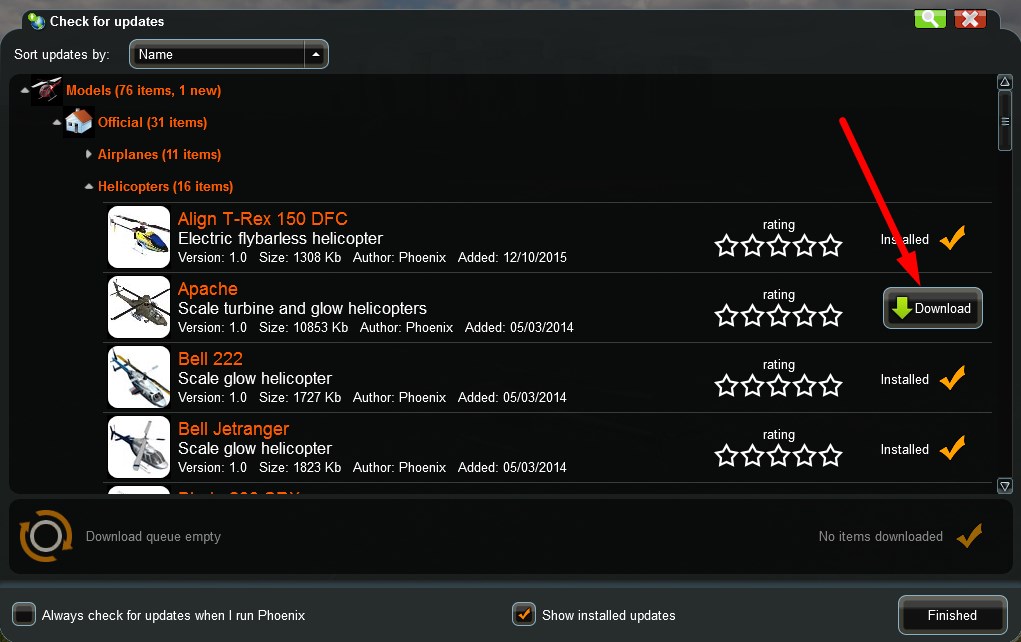Expand the Airplanes (11 items) group
The height and width of the screenshot is (642, 1021).
click(x=89, y=154)
